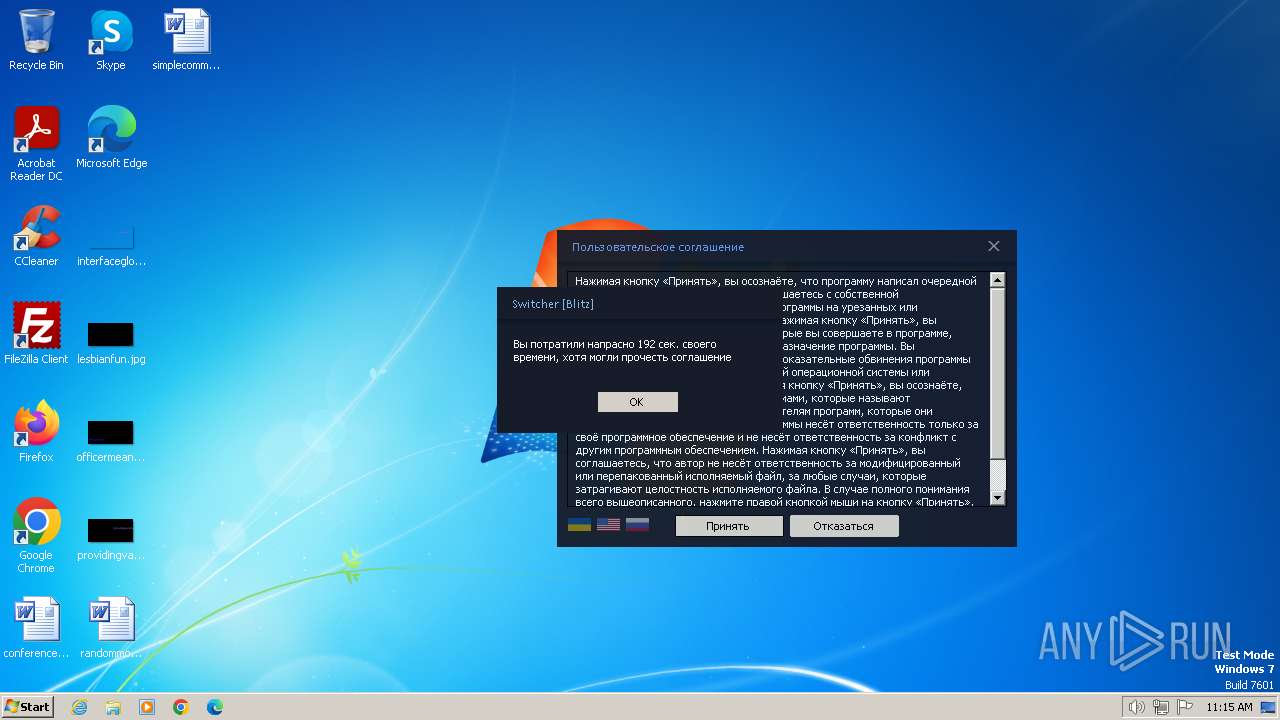Select the lesbianfun.jpg desktop file
The height and width of the screenshot is (720, 1280).
111,342
